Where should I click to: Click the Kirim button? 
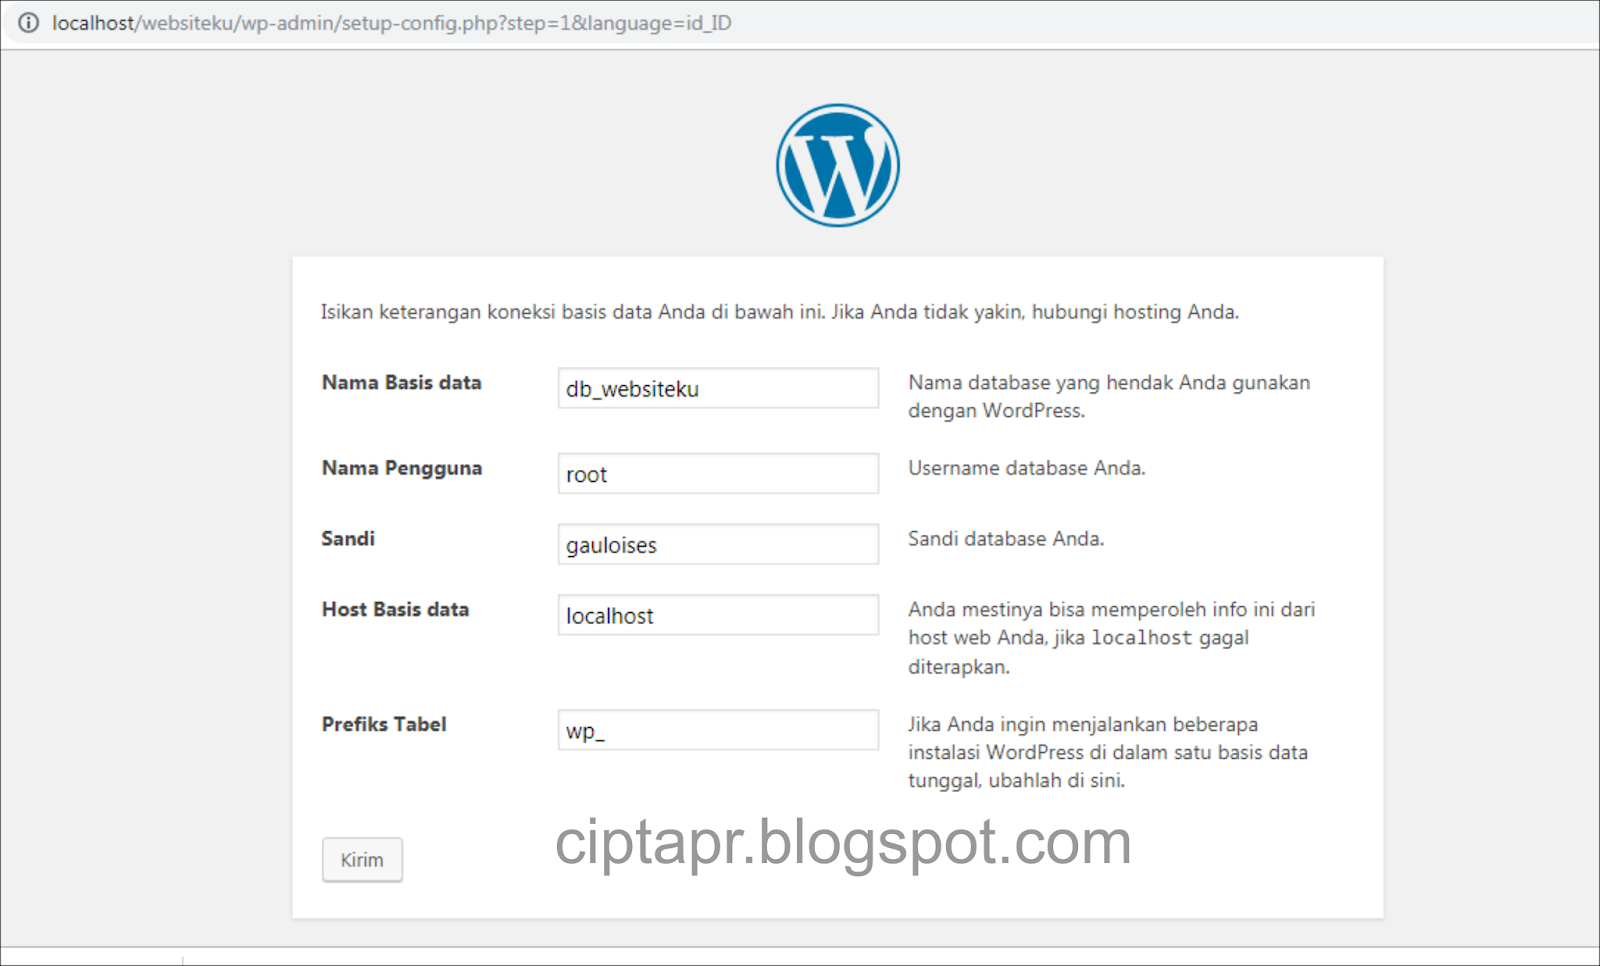tap(361, 859)
